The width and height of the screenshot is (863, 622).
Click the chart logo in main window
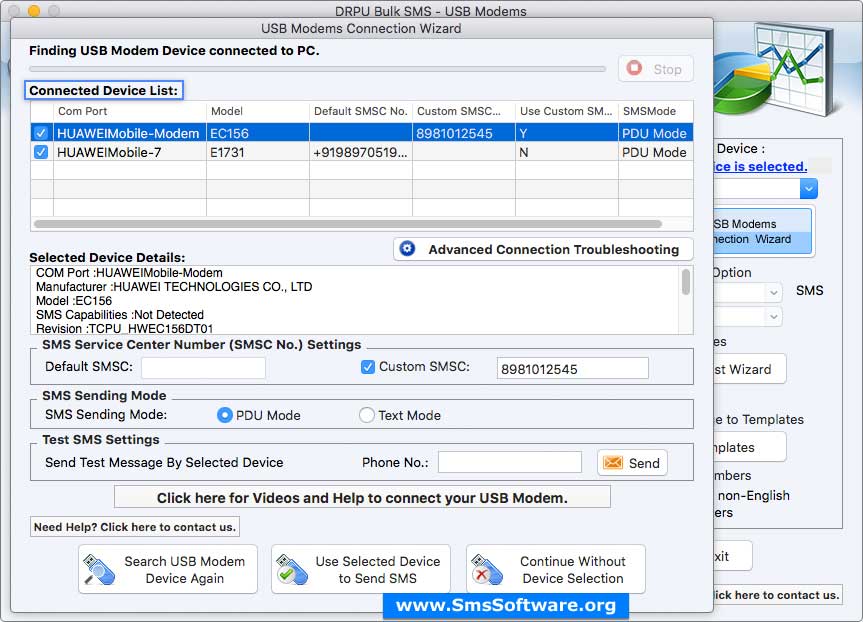click(774, 69)
